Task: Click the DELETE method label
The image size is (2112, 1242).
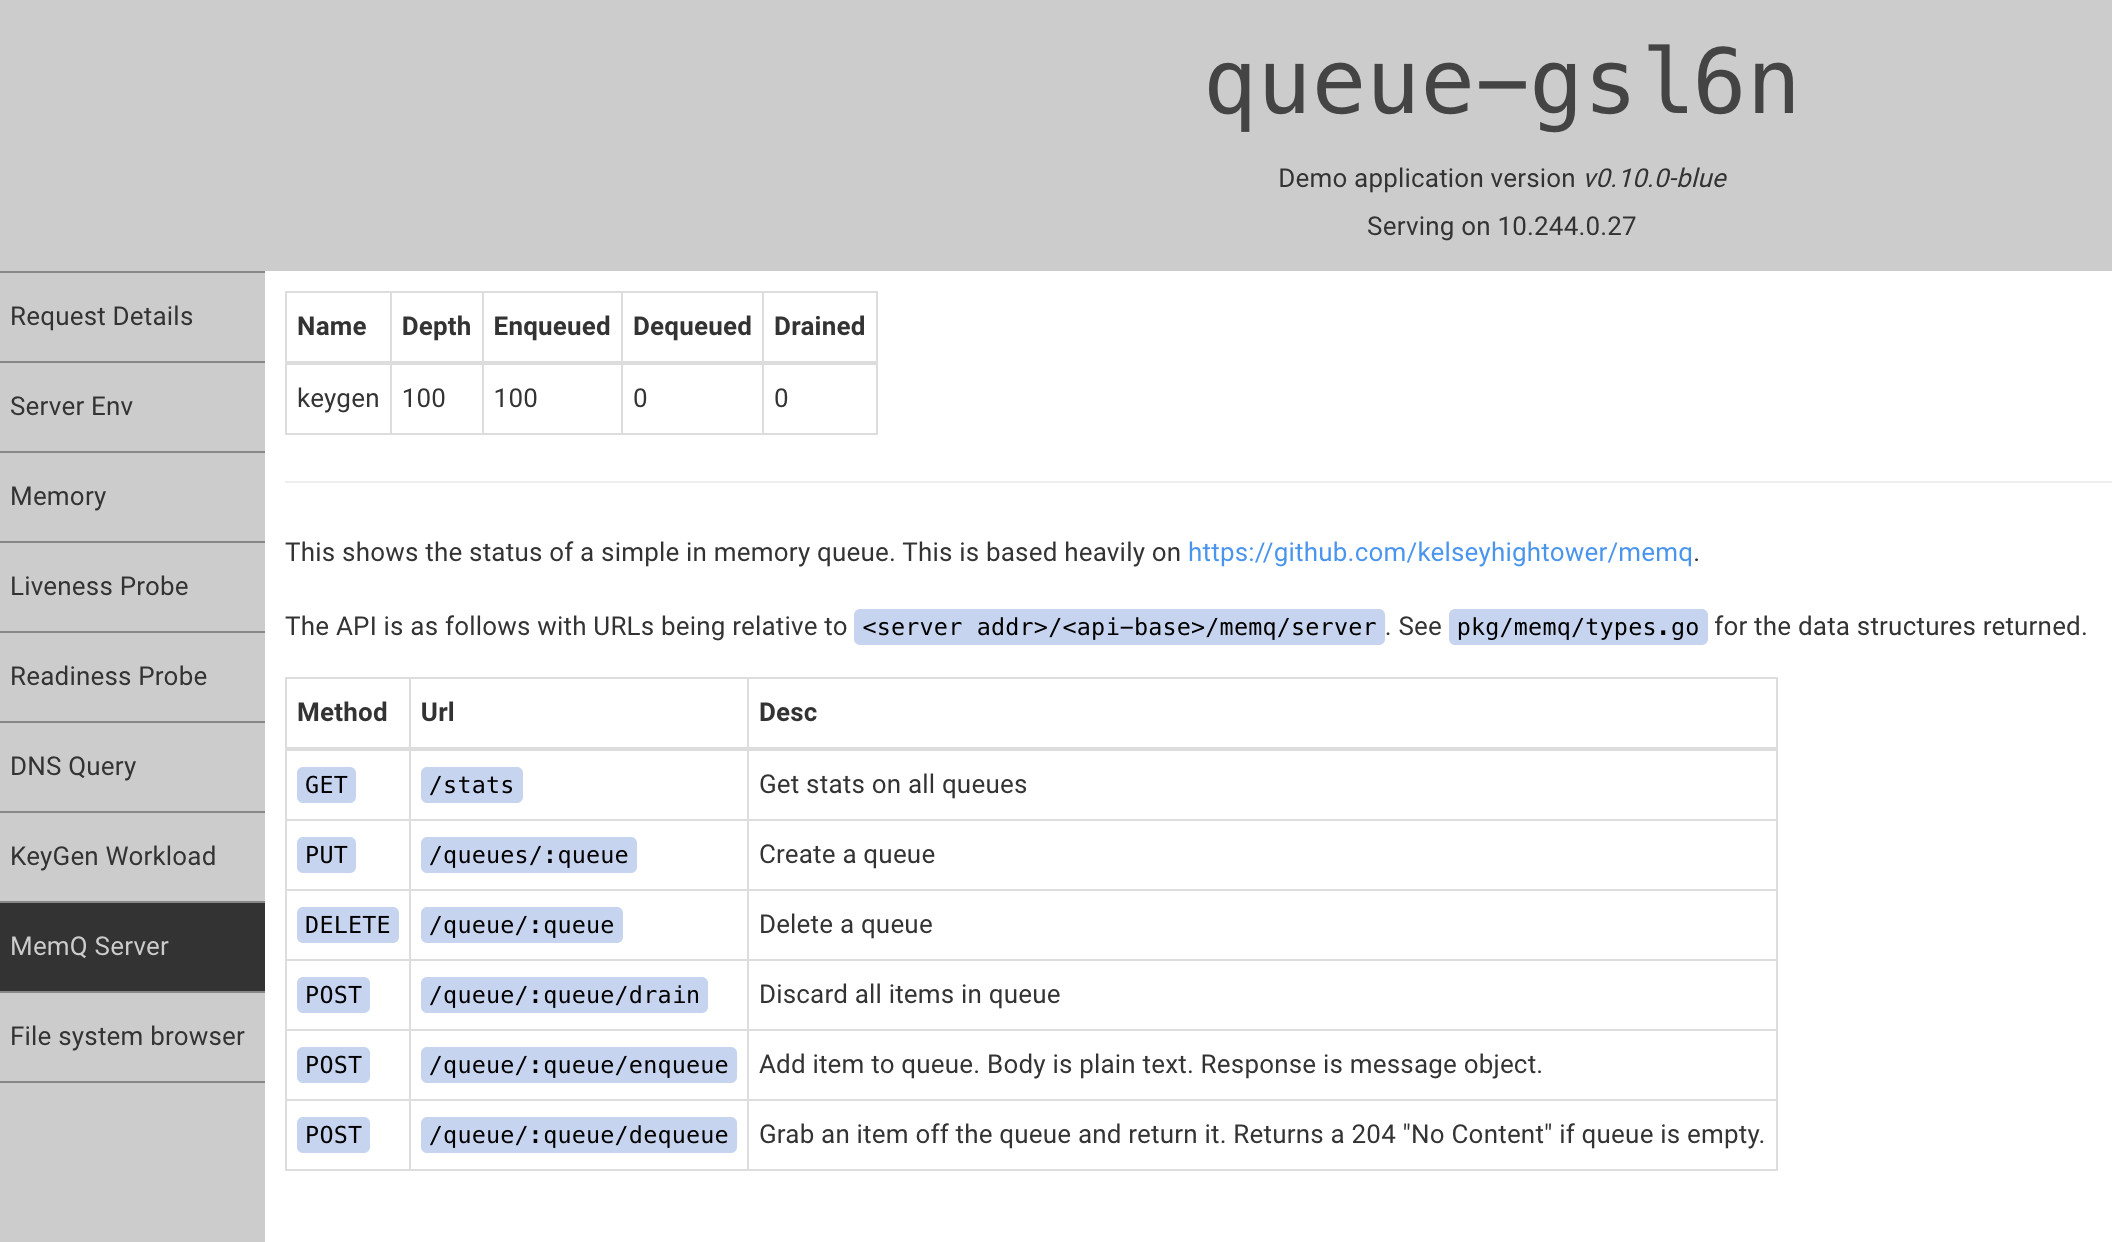Action: point(347,925)
